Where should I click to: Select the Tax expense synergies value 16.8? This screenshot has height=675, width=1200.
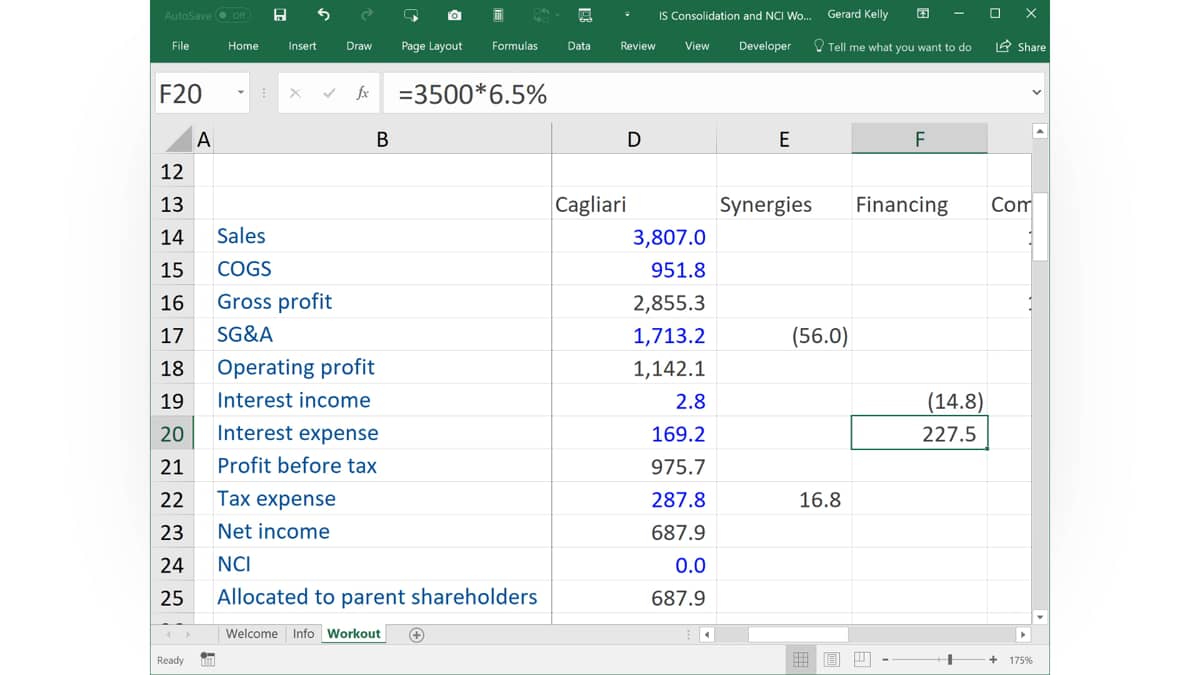point(784,500)
